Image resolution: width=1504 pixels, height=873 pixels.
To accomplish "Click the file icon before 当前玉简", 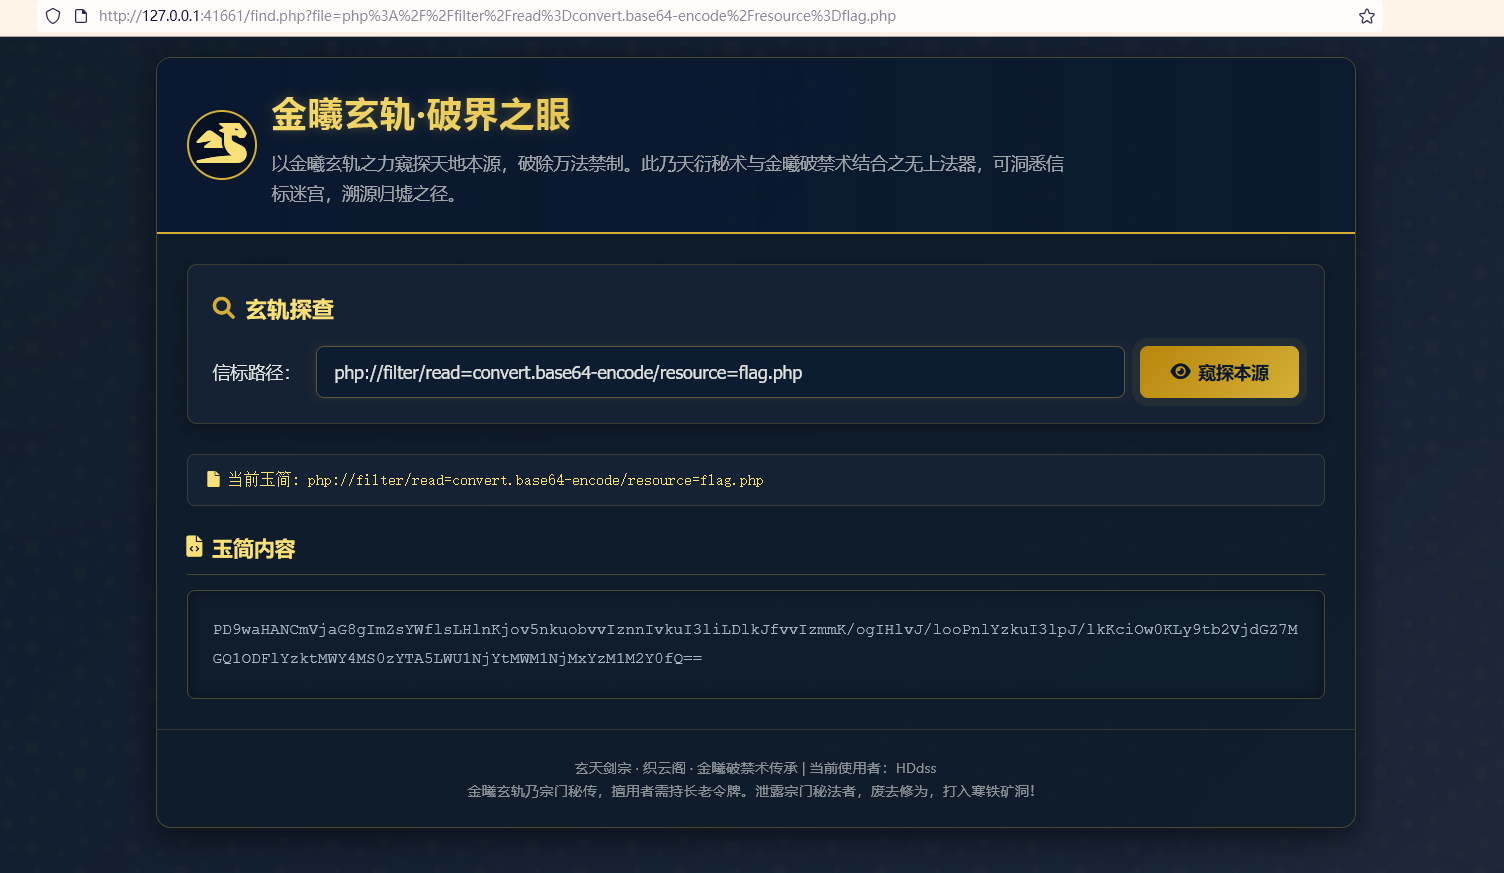I will tap(213, 479).
